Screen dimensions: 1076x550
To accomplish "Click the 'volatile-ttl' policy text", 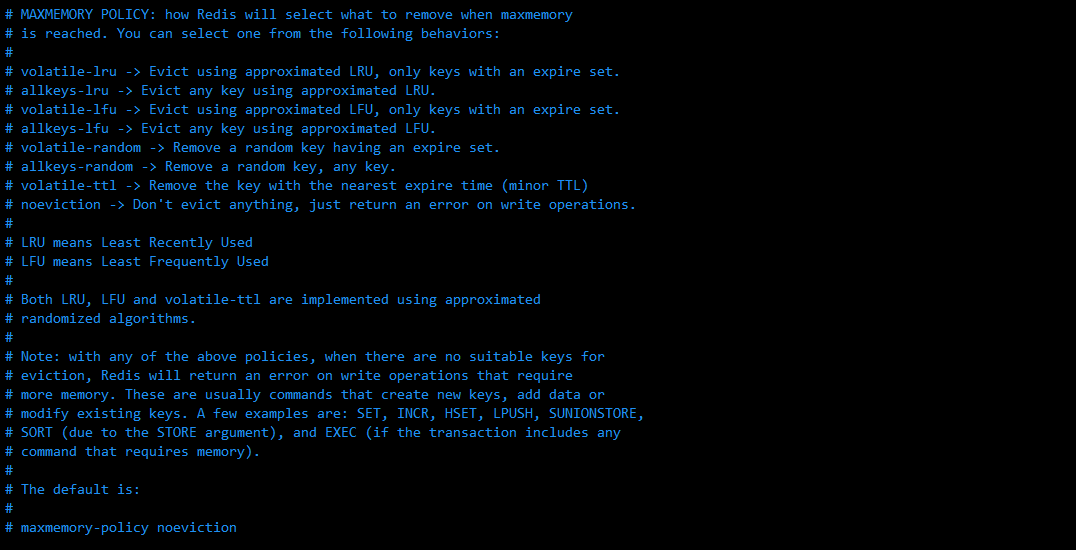I will tap(69, 185).
